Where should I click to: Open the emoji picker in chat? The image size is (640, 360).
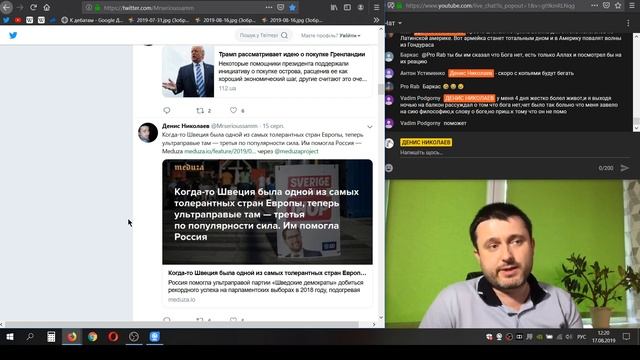point(389,168)
